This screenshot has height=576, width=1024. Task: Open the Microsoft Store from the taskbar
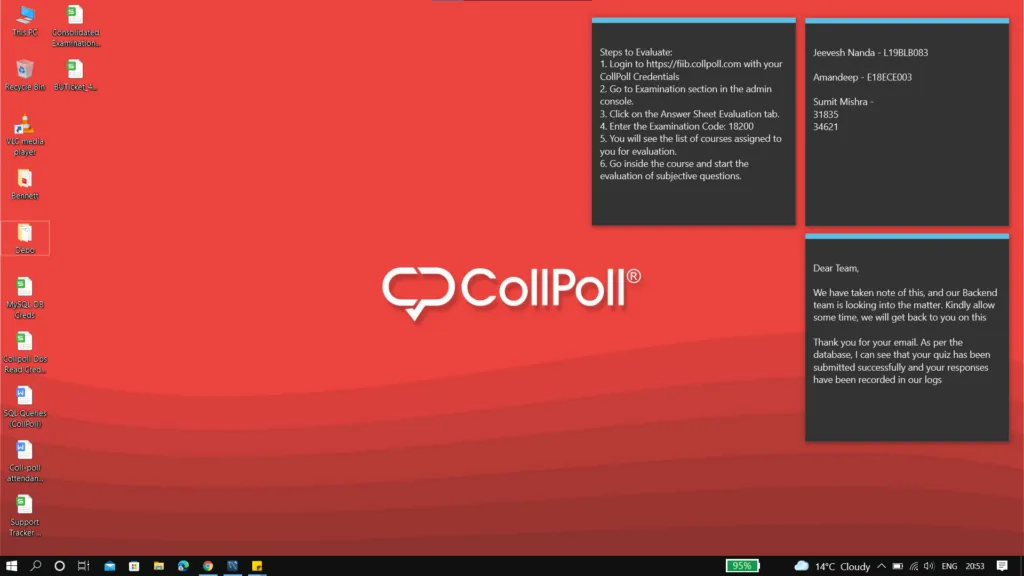pyautogui.click(x=133, y=566)
